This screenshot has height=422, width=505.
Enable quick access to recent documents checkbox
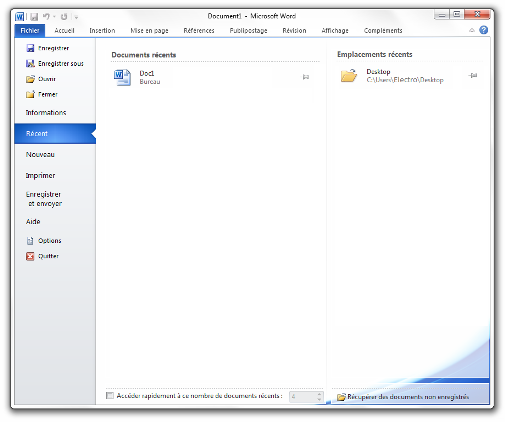[x=110, y=396]
